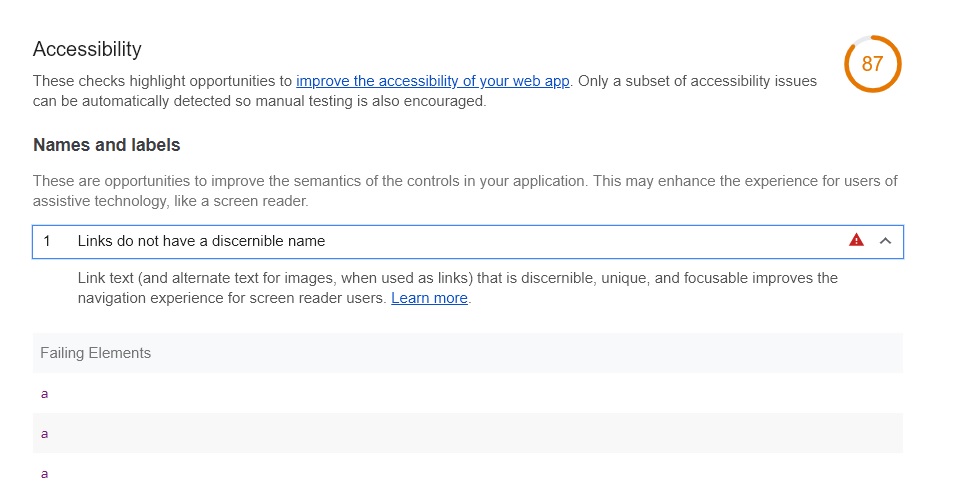
Task: Click the Learn more link
Action: (429, 298)
